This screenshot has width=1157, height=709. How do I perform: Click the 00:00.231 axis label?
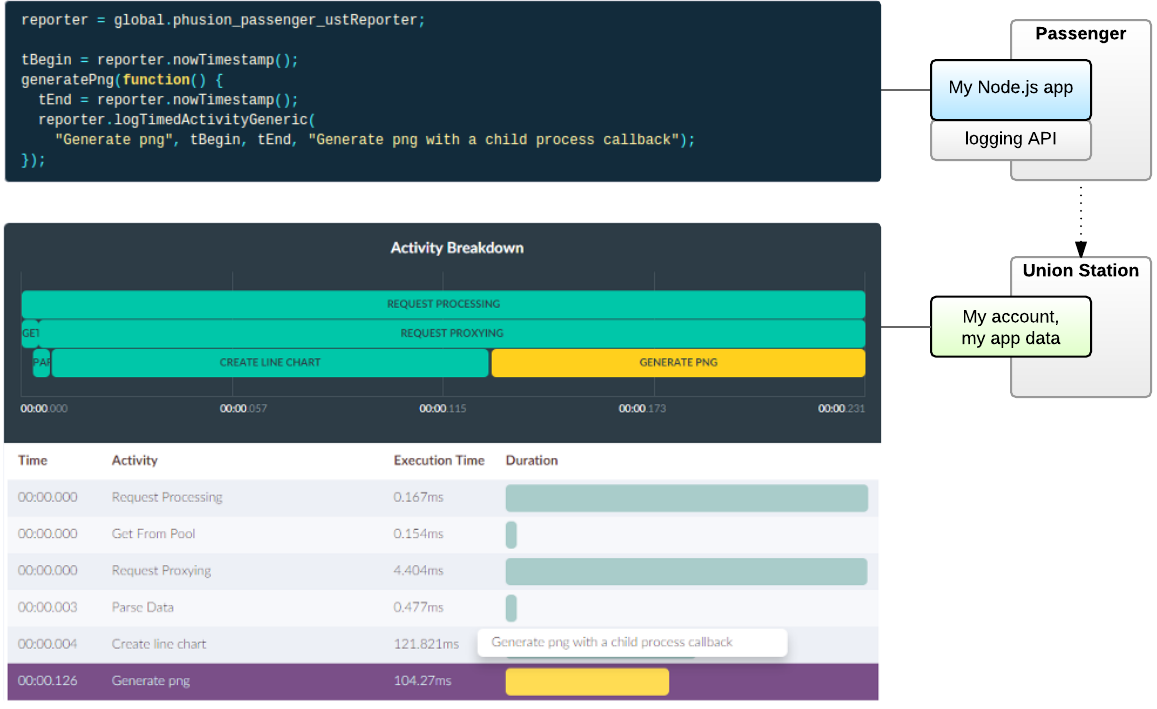click(841, 409)
